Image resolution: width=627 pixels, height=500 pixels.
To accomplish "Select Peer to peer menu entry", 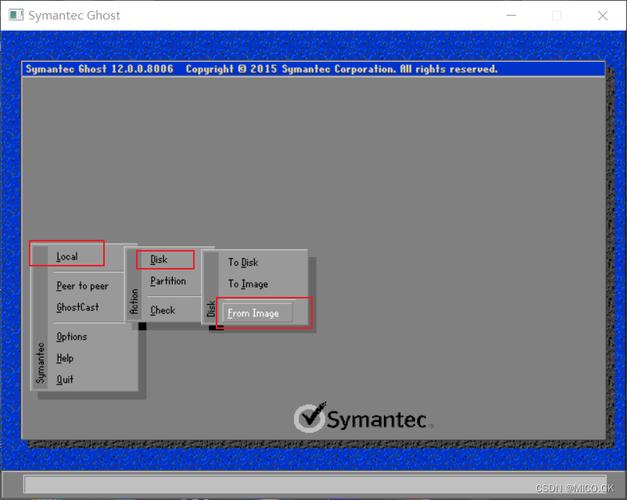I will pos(82,286).
